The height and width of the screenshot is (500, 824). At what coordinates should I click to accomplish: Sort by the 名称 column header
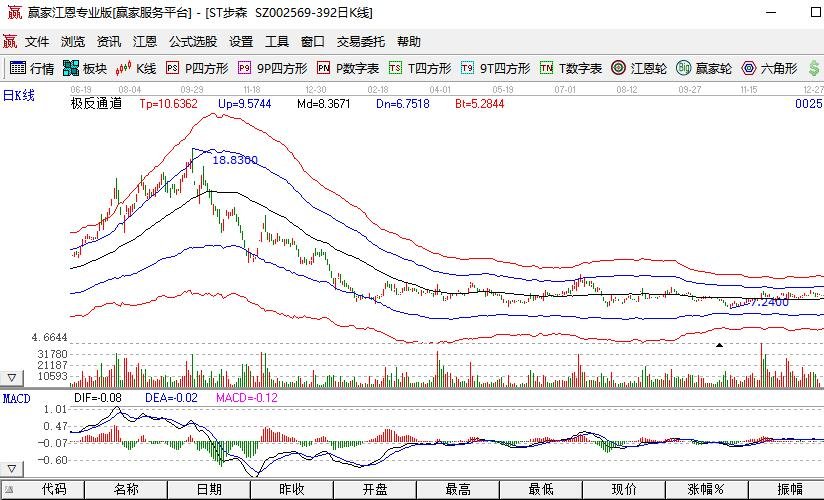tap(126, 489)
